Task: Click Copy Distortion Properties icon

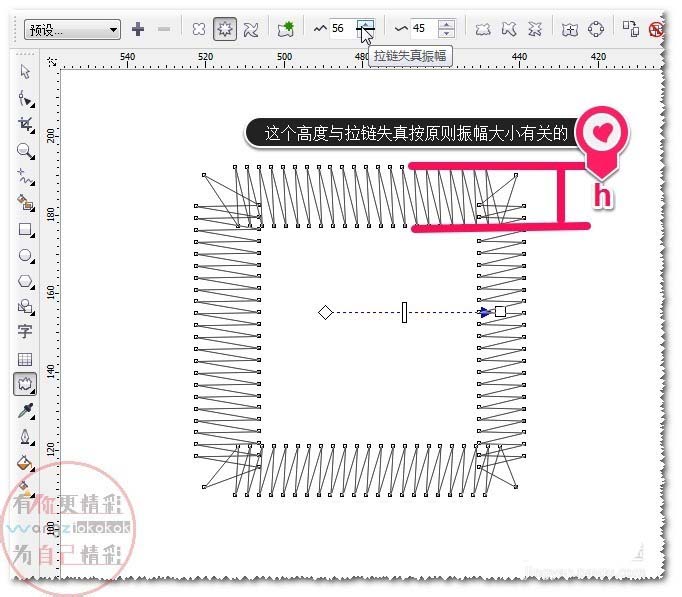Action: click(x=631, y=28)
